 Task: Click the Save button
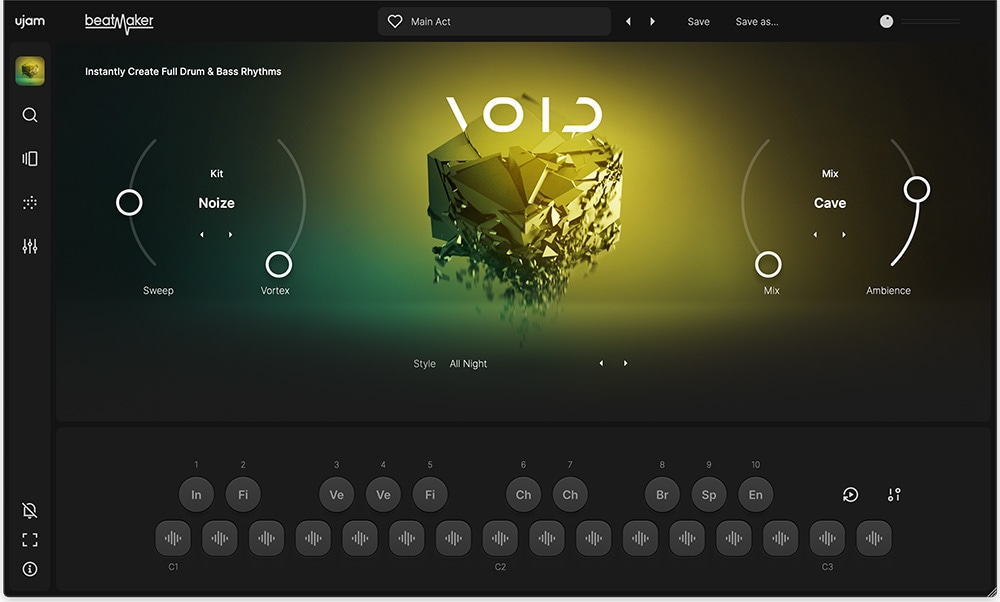[698, 22]
